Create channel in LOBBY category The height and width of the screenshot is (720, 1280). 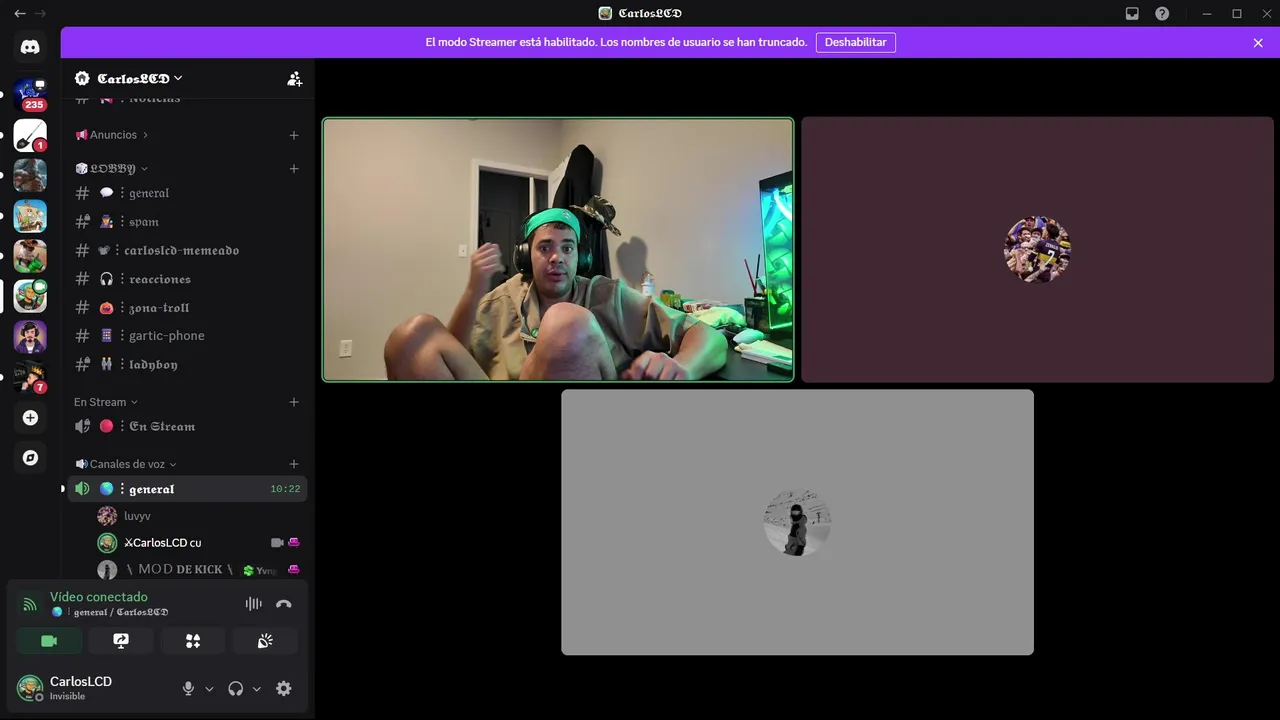294,169
